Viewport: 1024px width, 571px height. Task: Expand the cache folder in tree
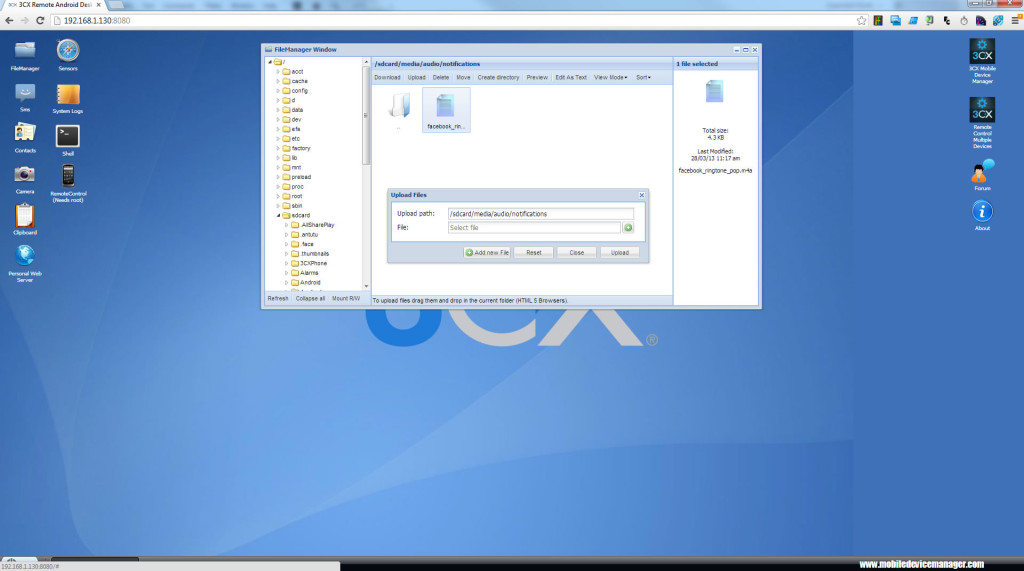click(278, 82)
